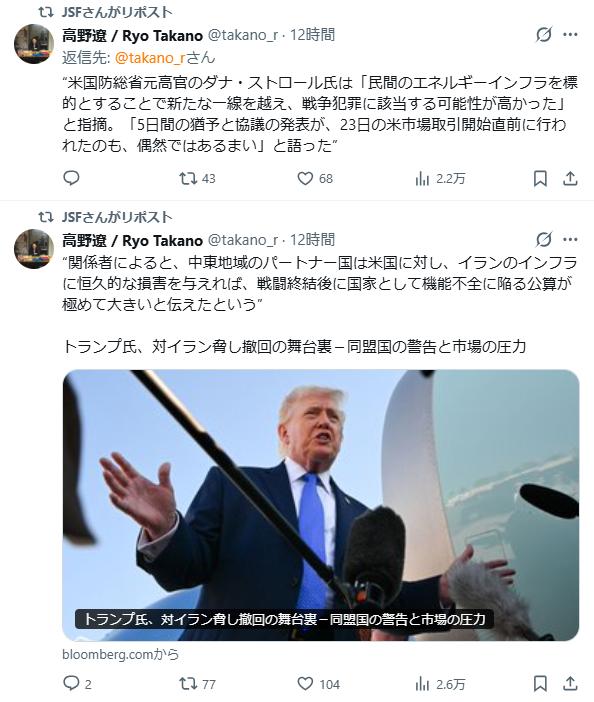This screenshot has width=594, height=702.
Task: Repost the second post with 77 reposts
Action: [197, 684]
